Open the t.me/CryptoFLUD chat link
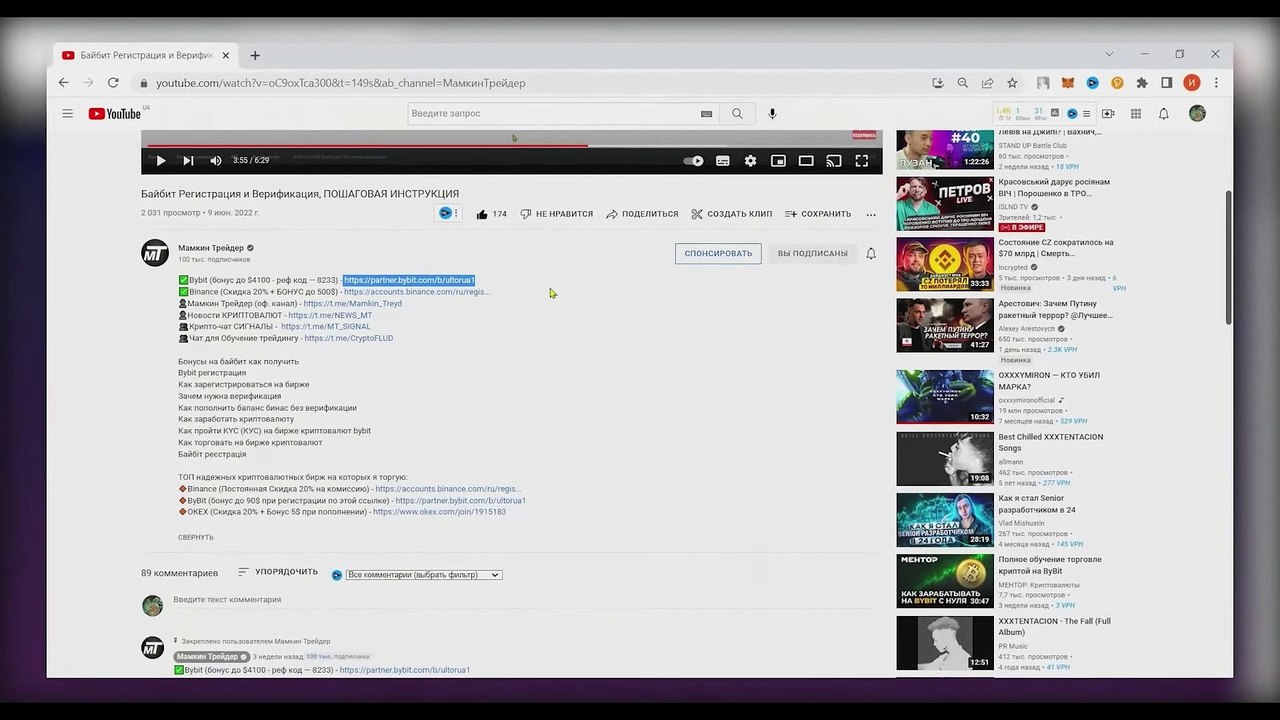 pyautogui.click(x=349, y=338)
